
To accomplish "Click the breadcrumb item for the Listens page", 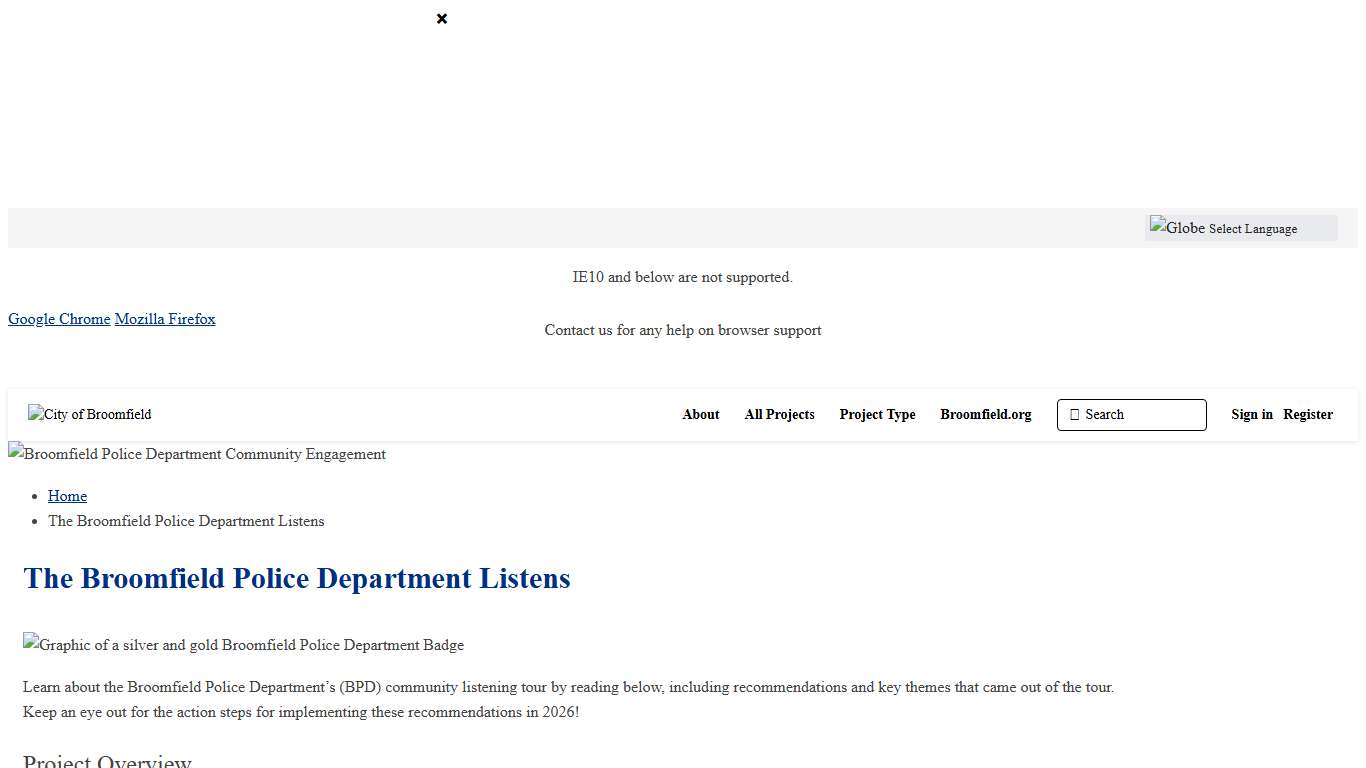I will coord(186,521).
